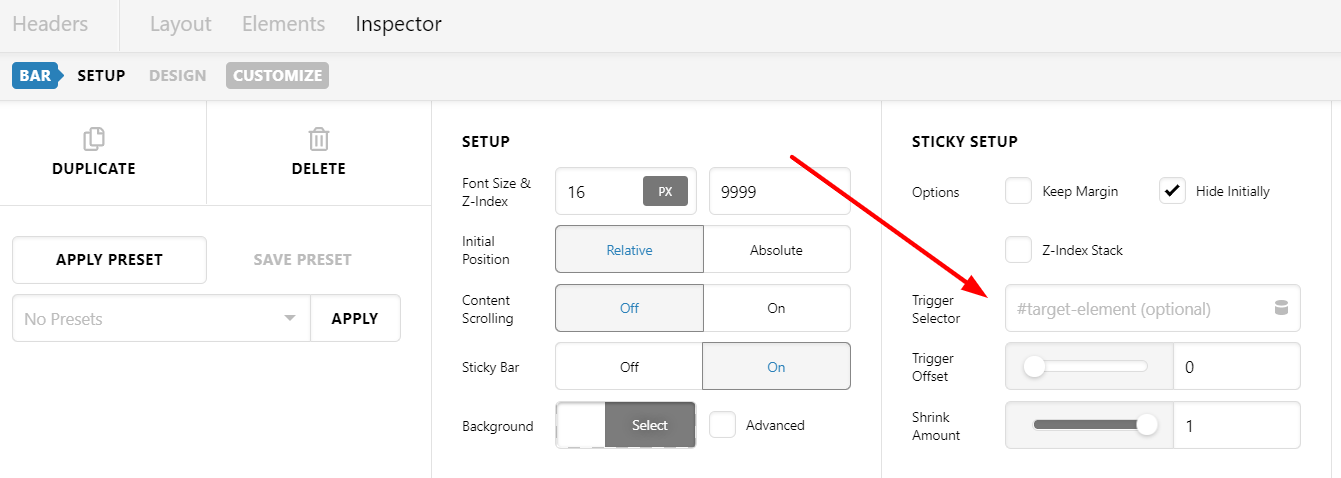Turn Content Scrolling Off
This screenshot has height=478, width=1341.
[629, 308]
